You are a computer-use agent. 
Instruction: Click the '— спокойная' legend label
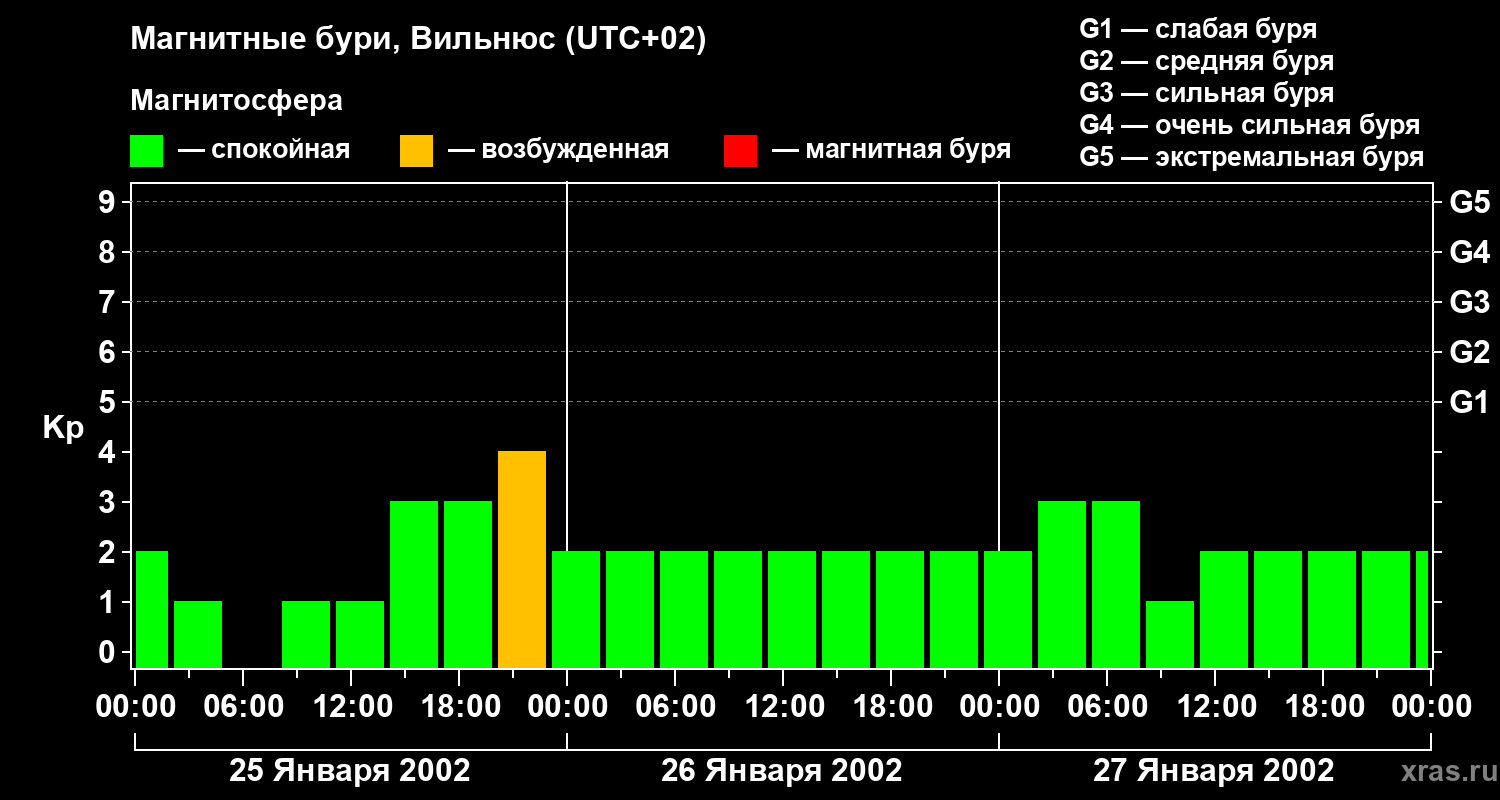[264, 151]
